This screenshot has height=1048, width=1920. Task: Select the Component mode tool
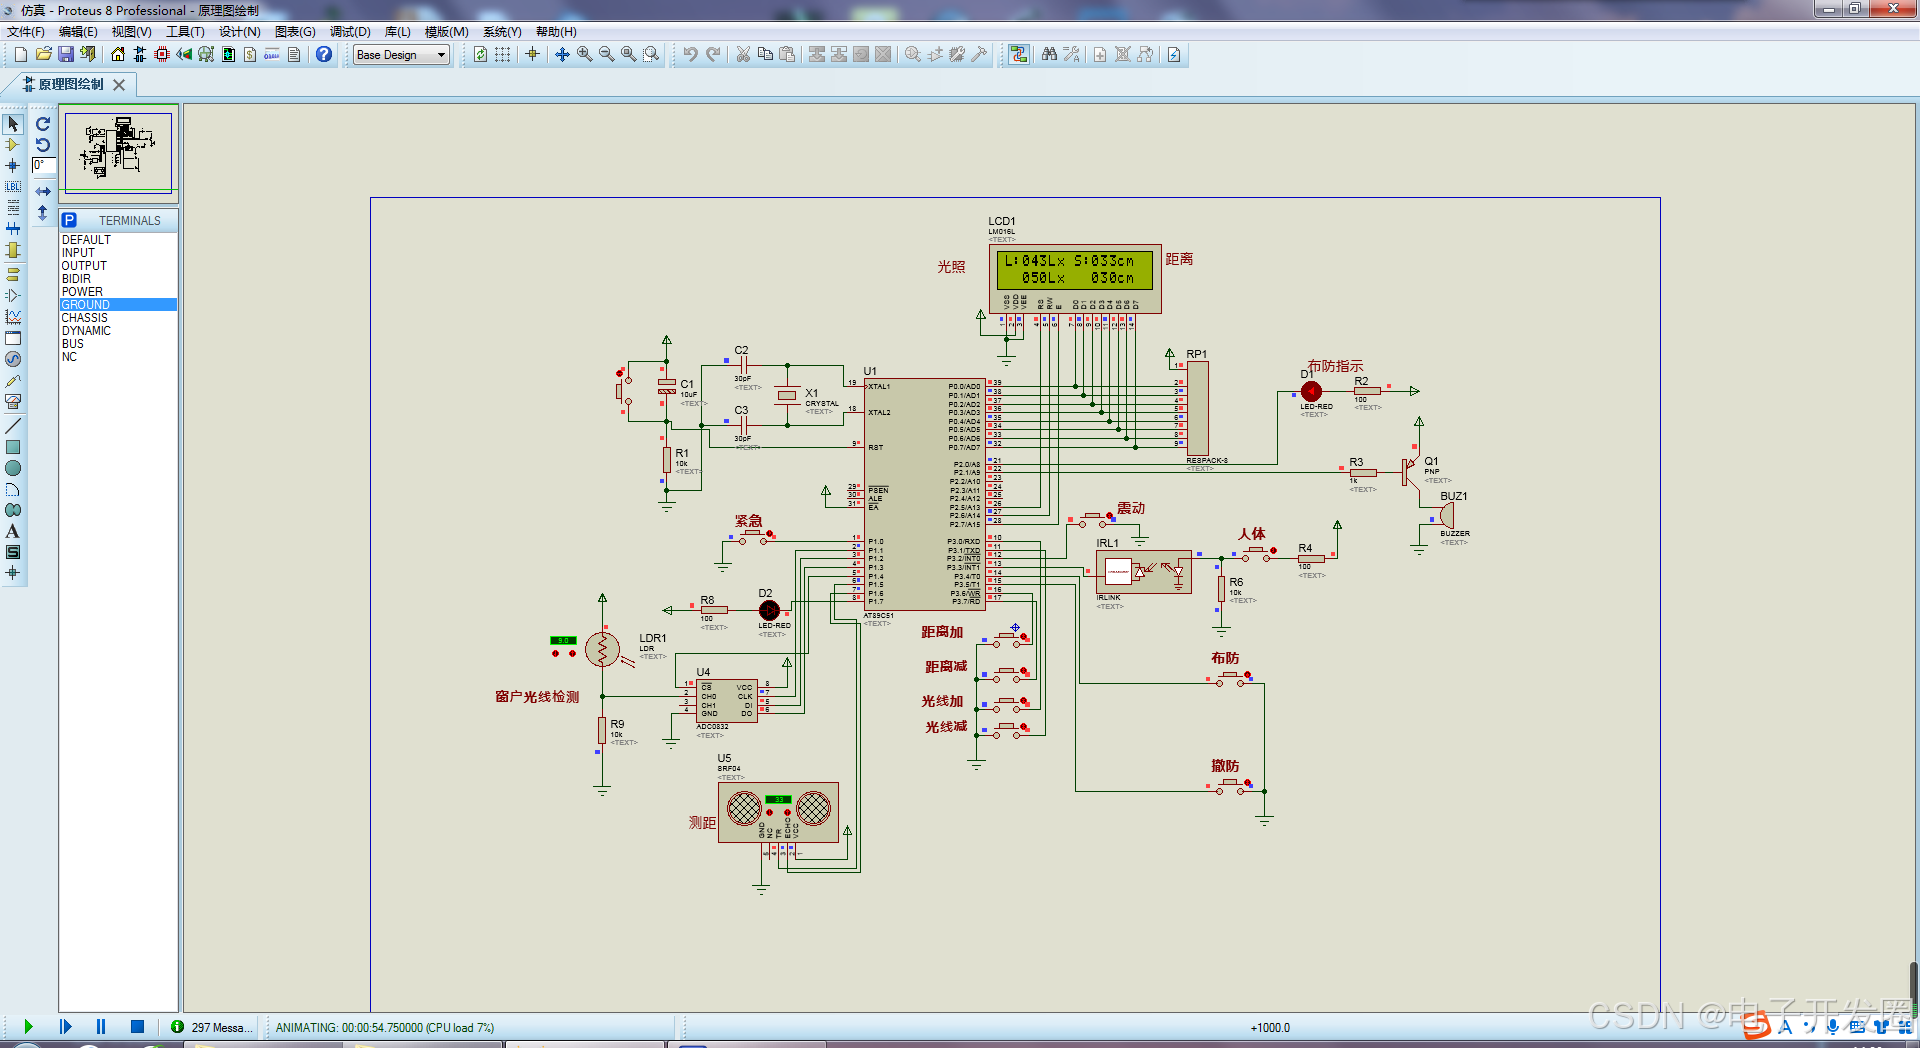pyautogui.click(x=13, y=145)
